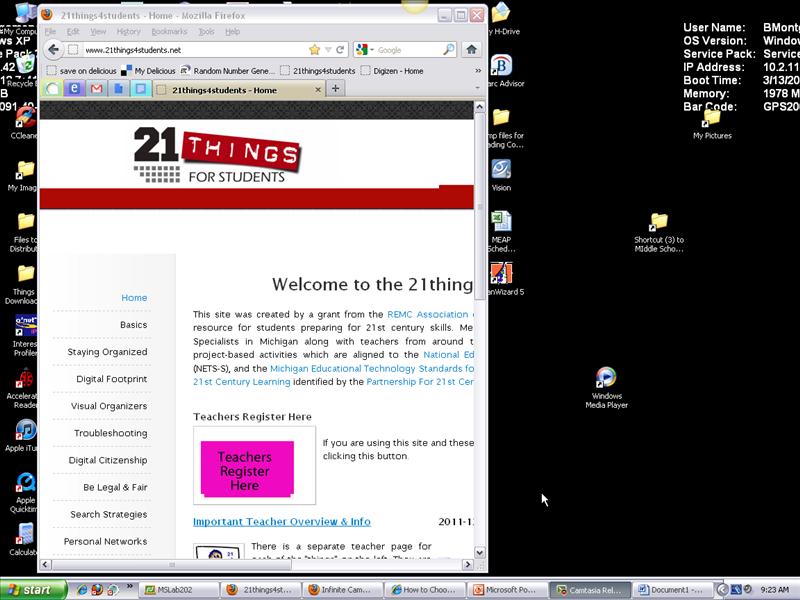Screen dimensions: 800x600
Task: Launch Internet Explorer from Quick Launch
Action: (82, 590)
